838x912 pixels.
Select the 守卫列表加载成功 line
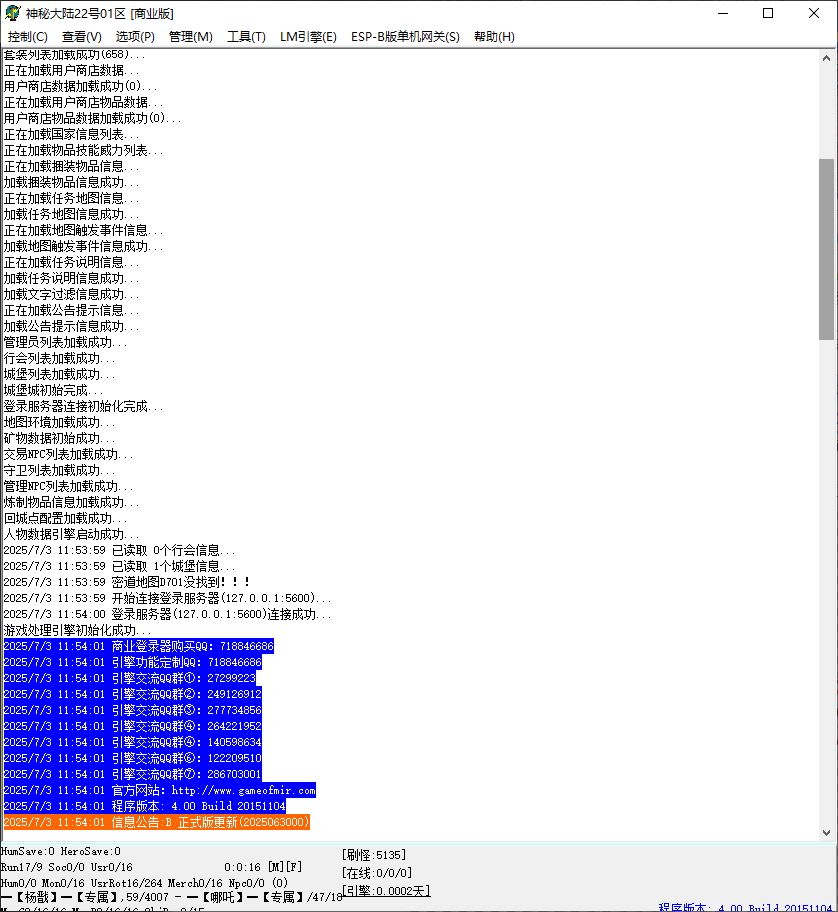tap(59, 470)
